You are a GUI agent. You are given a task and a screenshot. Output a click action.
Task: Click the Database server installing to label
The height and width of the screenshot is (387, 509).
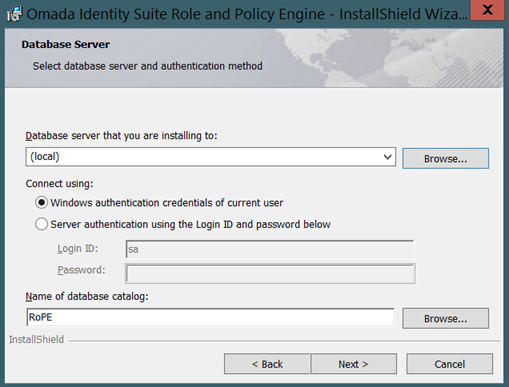point(121,136)
